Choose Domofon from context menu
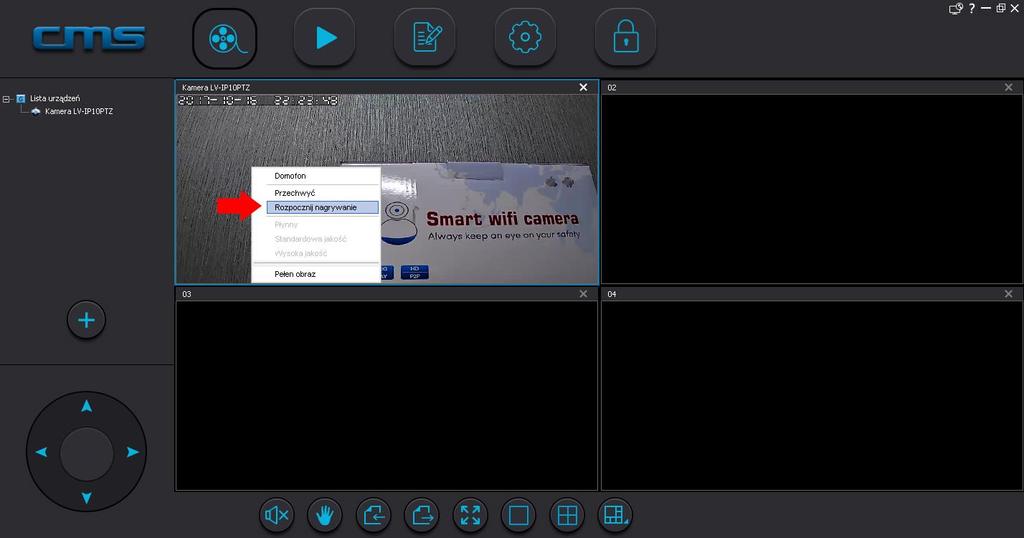The image size is (1024, 538). pyautogui.click(x=290, y=176)
